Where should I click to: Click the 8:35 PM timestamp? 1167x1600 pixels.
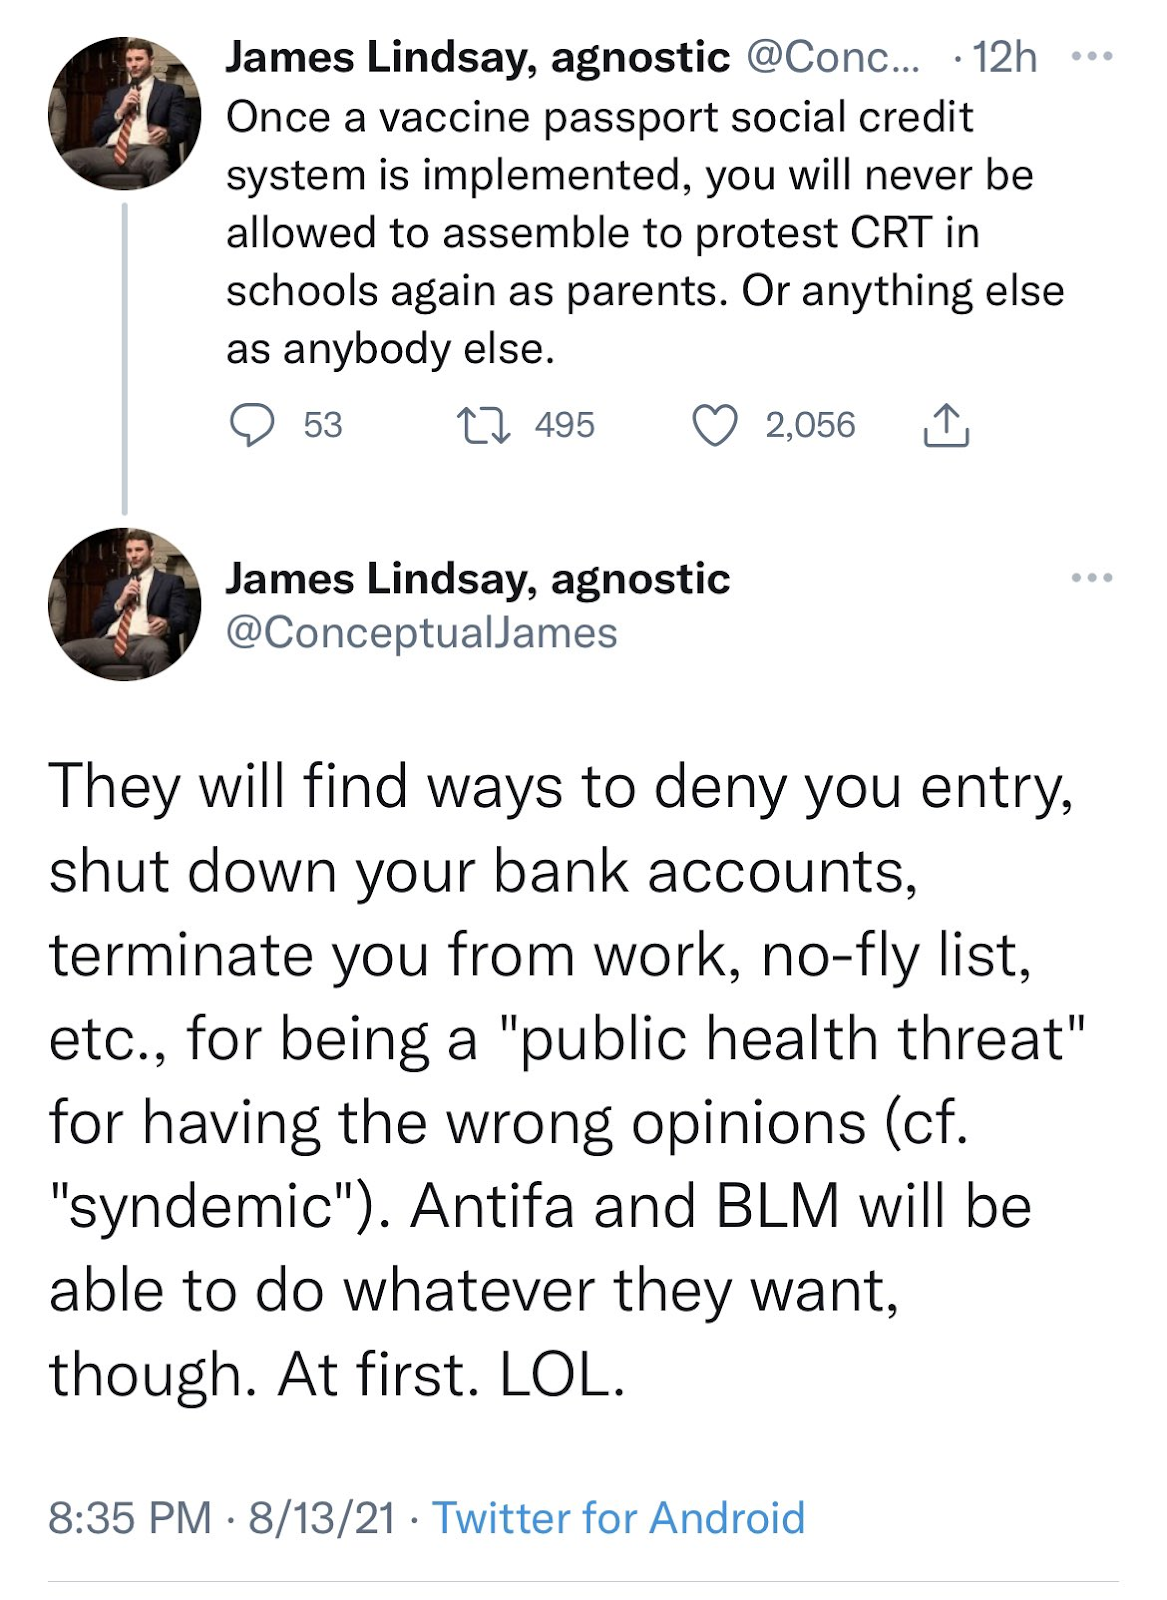click(x=130, y=1517)
